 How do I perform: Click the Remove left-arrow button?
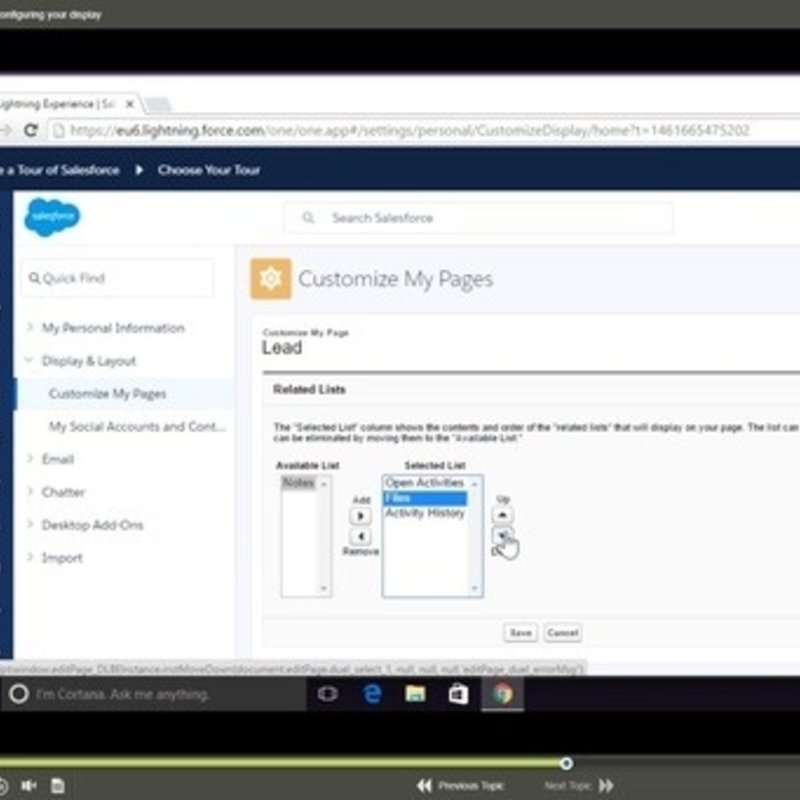(360, 536)
